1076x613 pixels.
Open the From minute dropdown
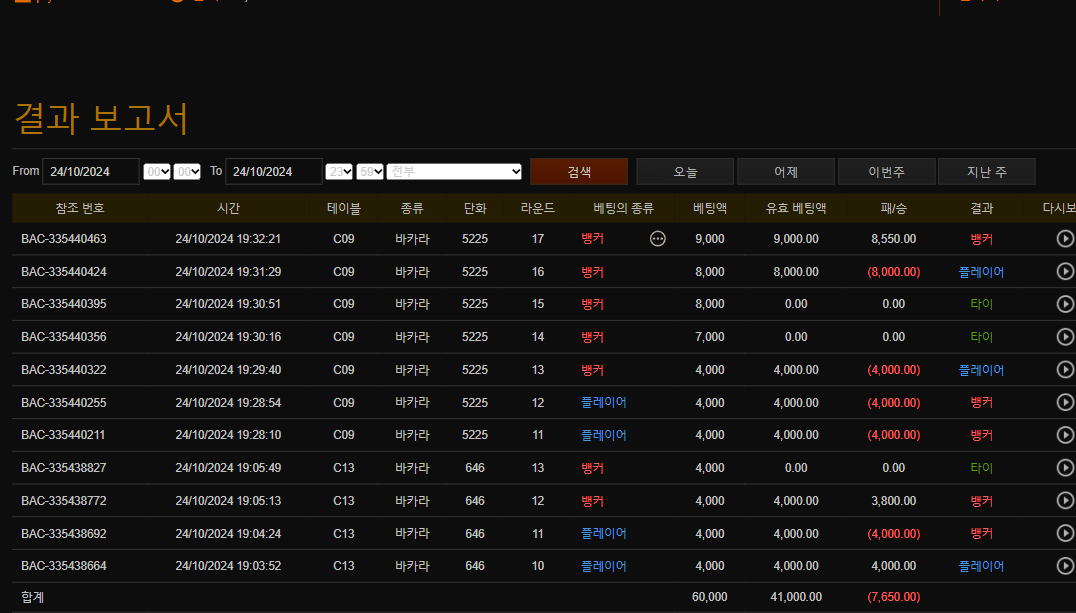click(187, 172)
